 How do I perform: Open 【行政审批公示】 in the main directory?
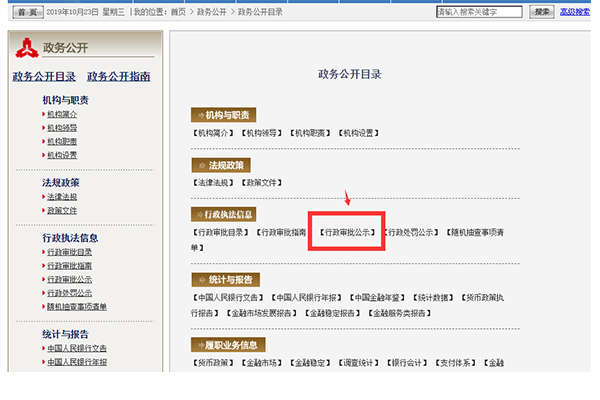tap(346, 232)
